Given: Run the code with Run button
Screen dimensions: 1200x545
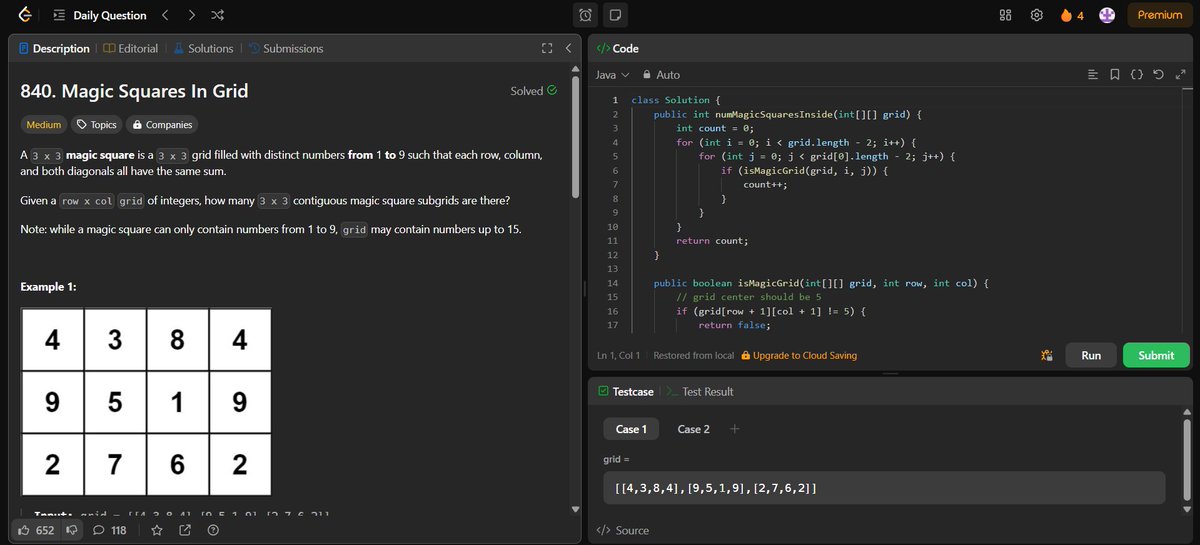Looking at the screenshot, I should tap(1091, 355).
